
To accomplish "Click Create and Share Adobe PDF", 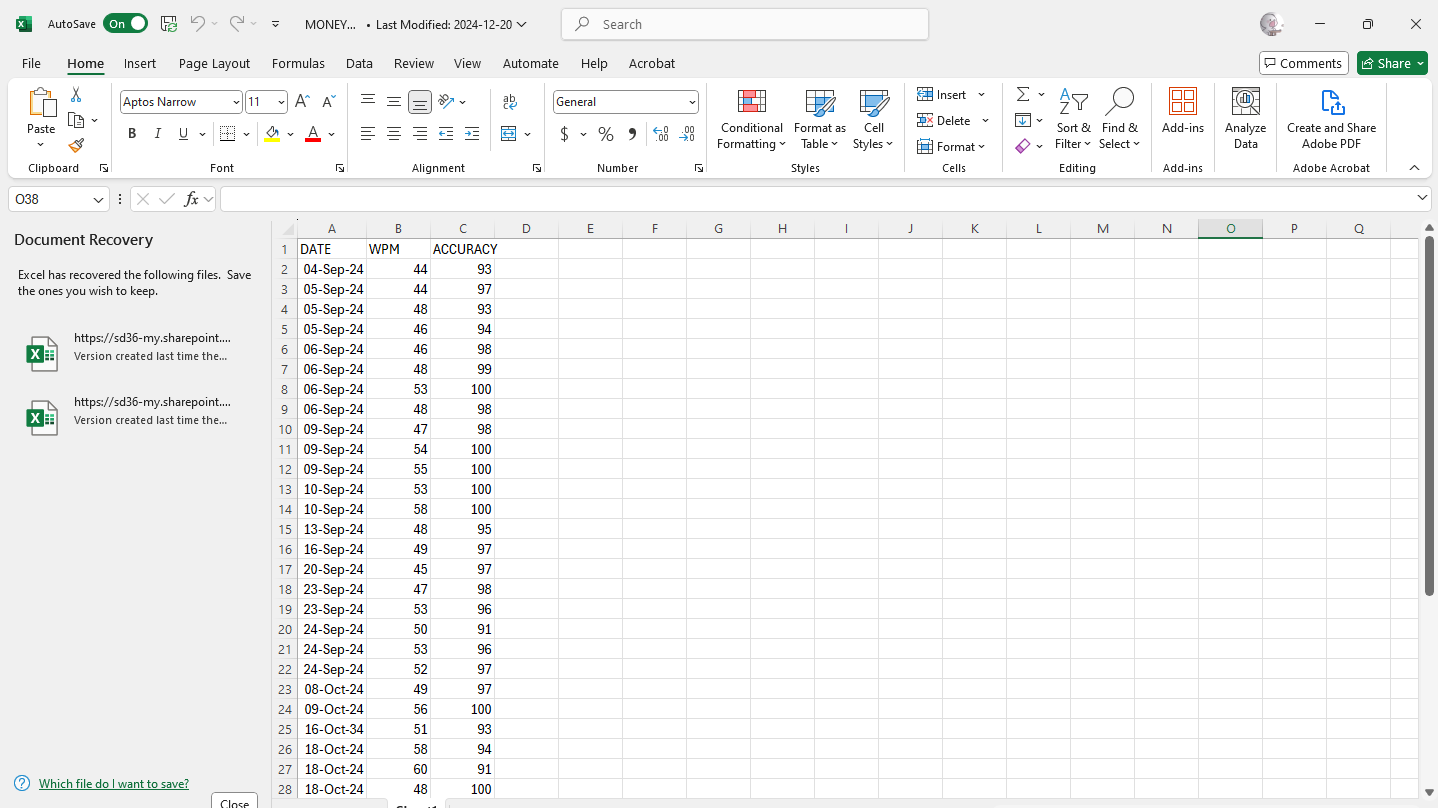I will pos(1332,119).
